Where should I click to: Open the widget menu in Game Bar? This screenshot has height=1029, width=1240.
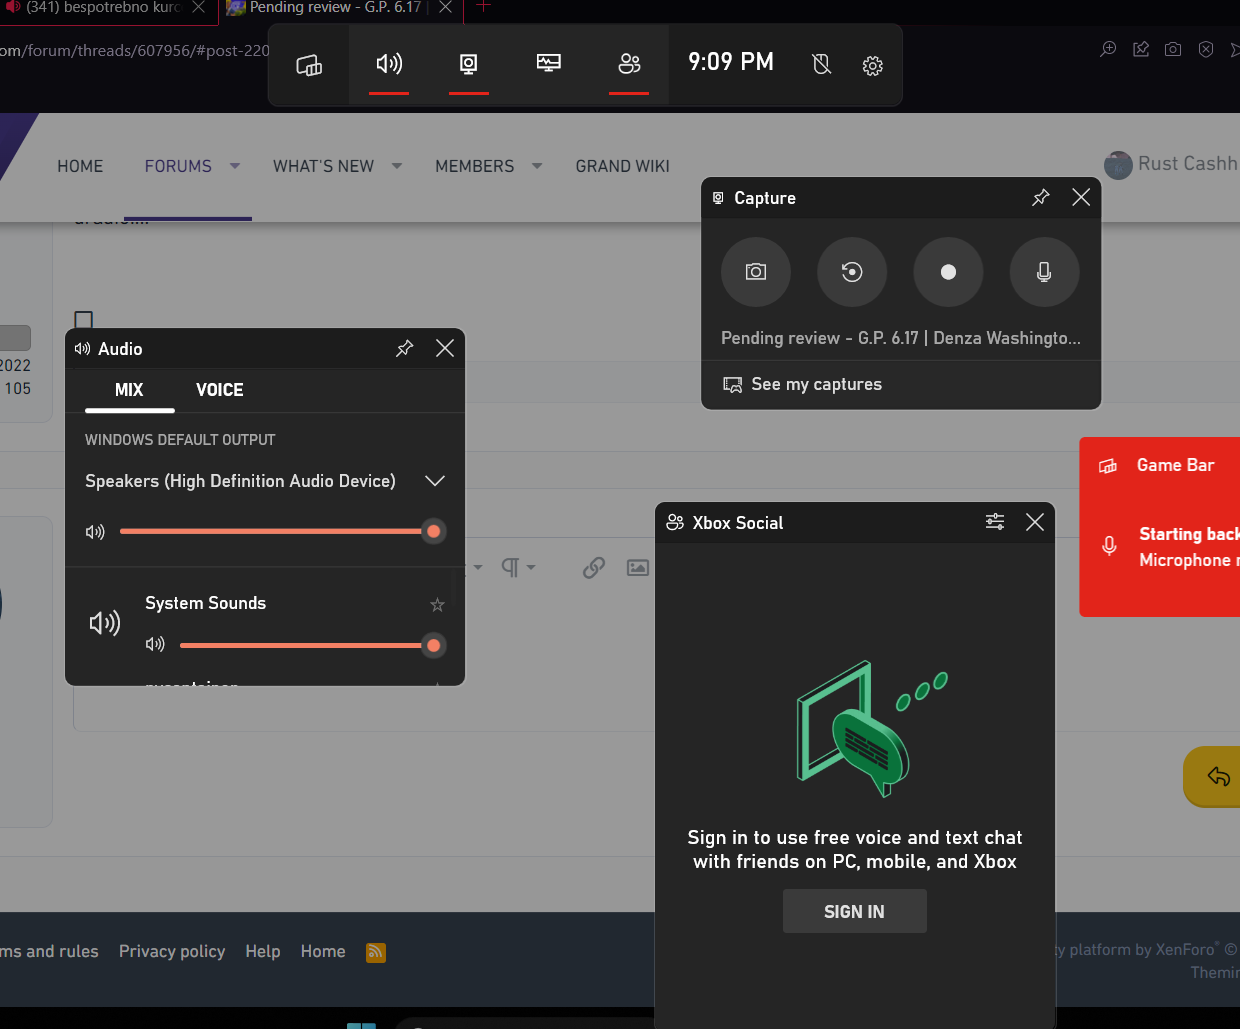[309, 65]
